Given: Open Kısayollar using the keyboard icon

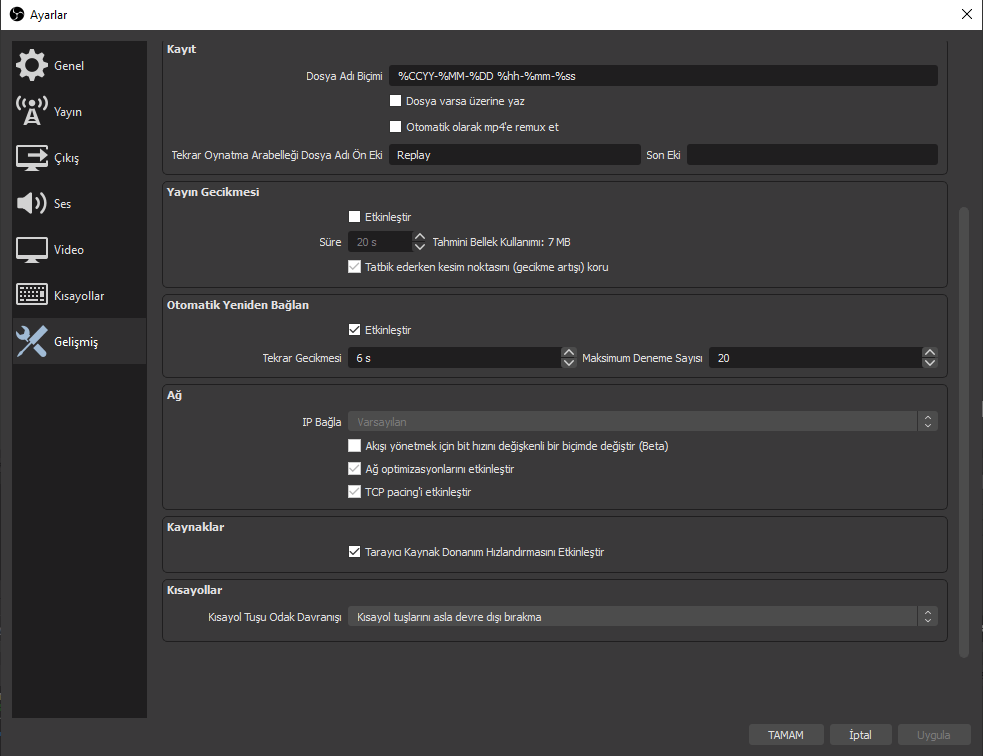Looking at the screenshot, I should (x=32, y=296).
